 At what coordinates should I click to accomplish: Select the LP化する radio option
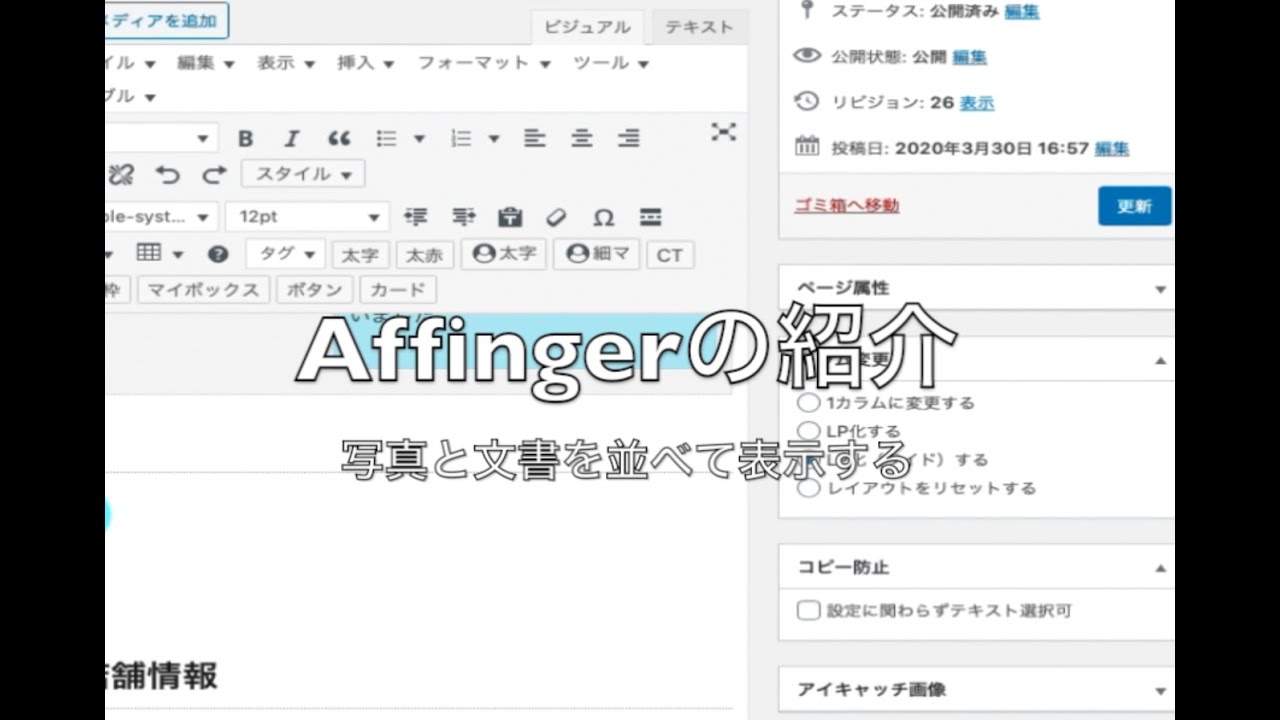tap(809, 431)
